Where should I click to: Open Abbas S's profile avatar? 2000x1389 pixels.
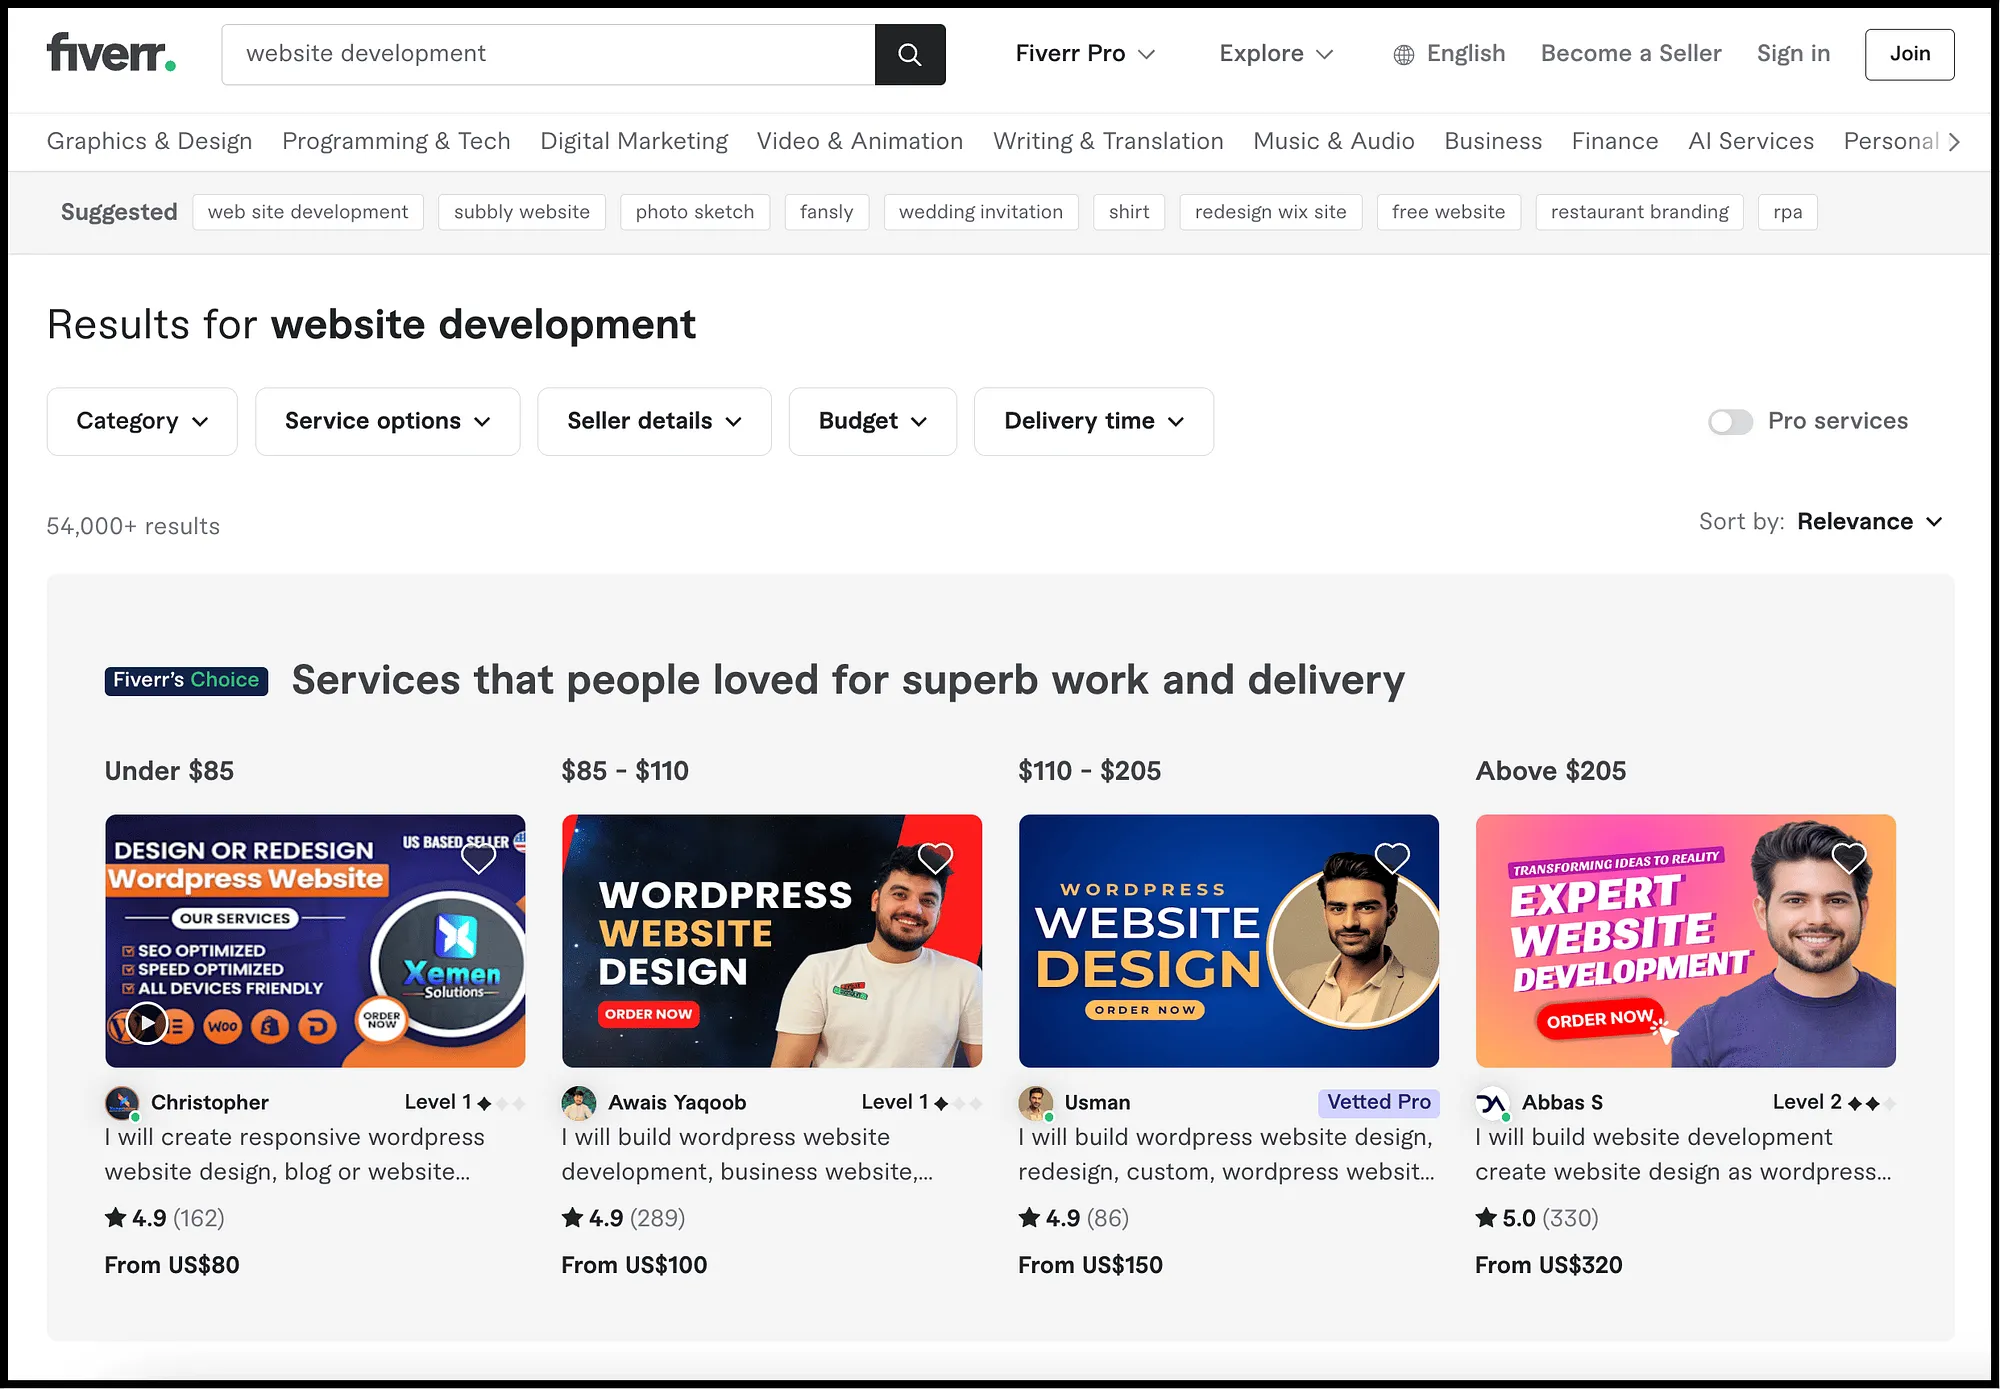tap(1493, 1103)
